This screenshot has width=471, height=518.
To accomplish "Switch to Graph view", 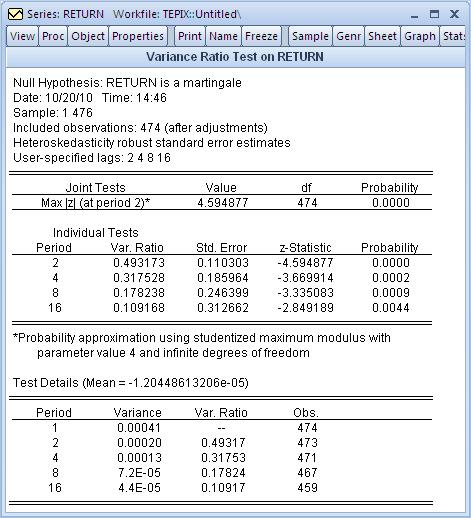I will pyautogui.click(x=420, y=36).
